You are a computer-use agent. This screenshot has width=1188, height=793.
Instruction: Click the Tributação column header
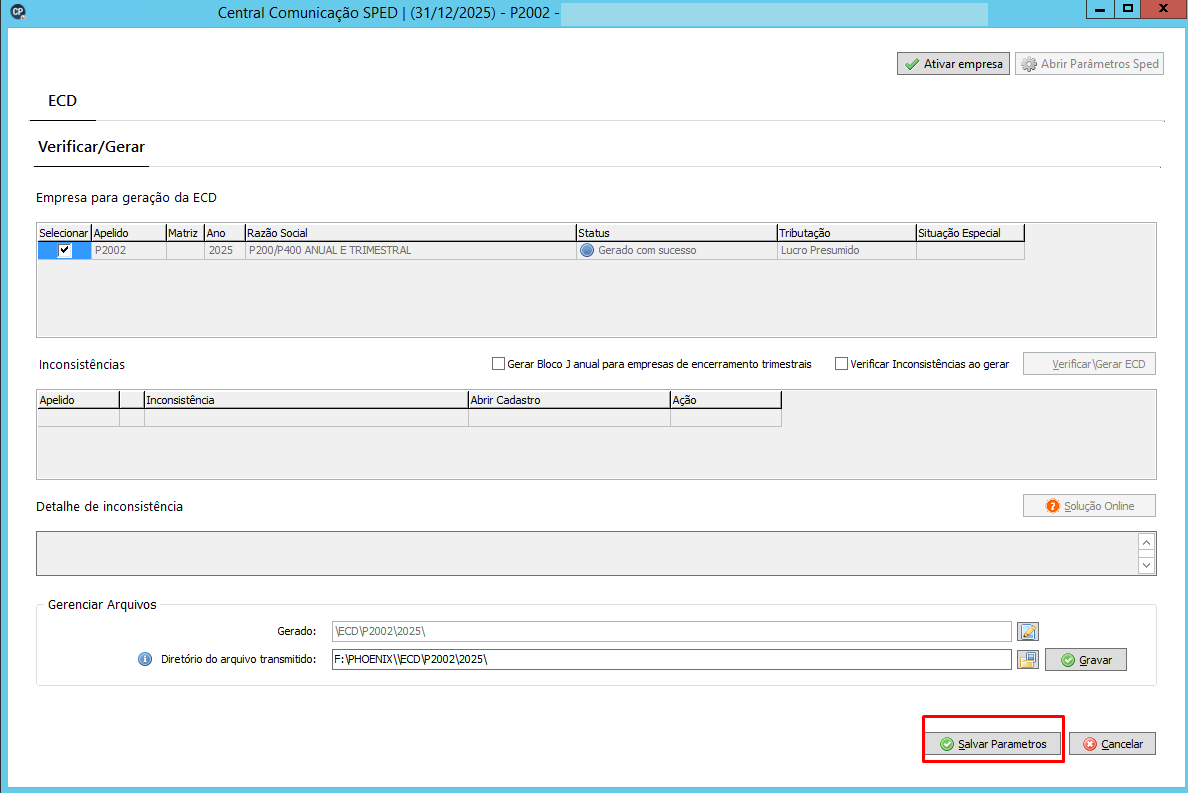coord(846,233)
